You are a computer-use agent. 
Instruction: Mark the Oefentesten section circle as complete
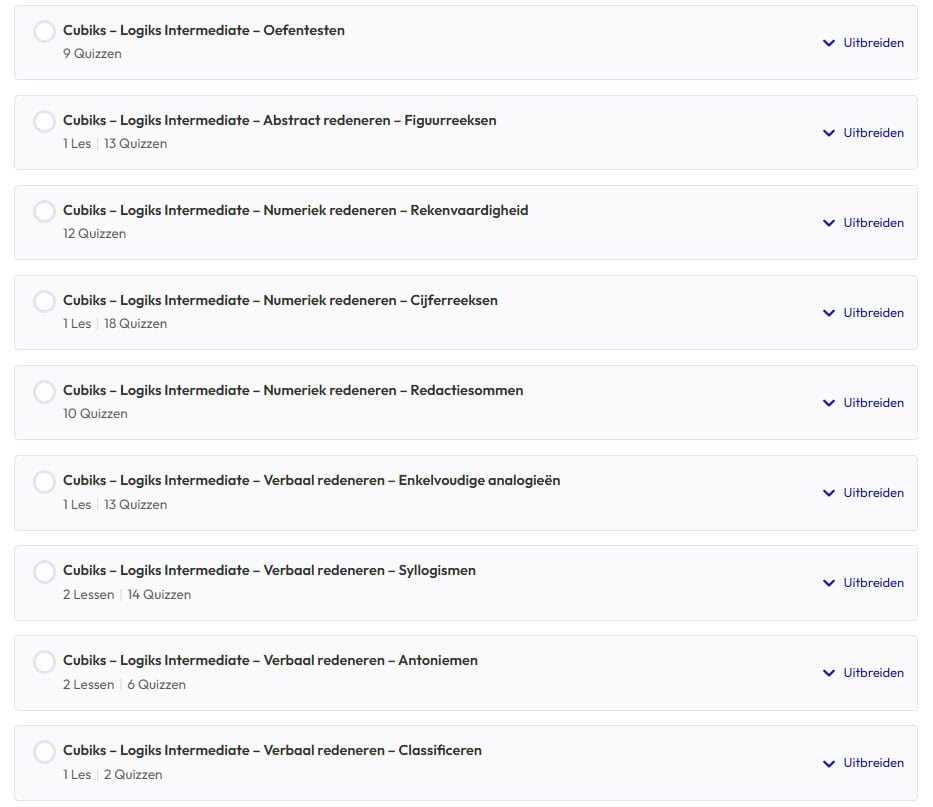point(44,31)
